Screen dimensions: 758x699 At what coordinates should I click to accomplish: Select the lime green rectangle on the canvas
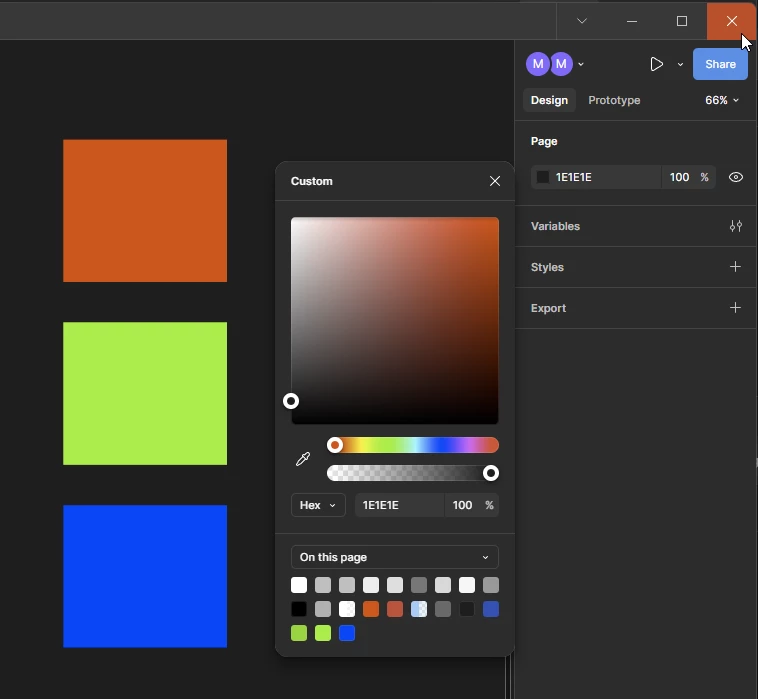pos(145,393)
